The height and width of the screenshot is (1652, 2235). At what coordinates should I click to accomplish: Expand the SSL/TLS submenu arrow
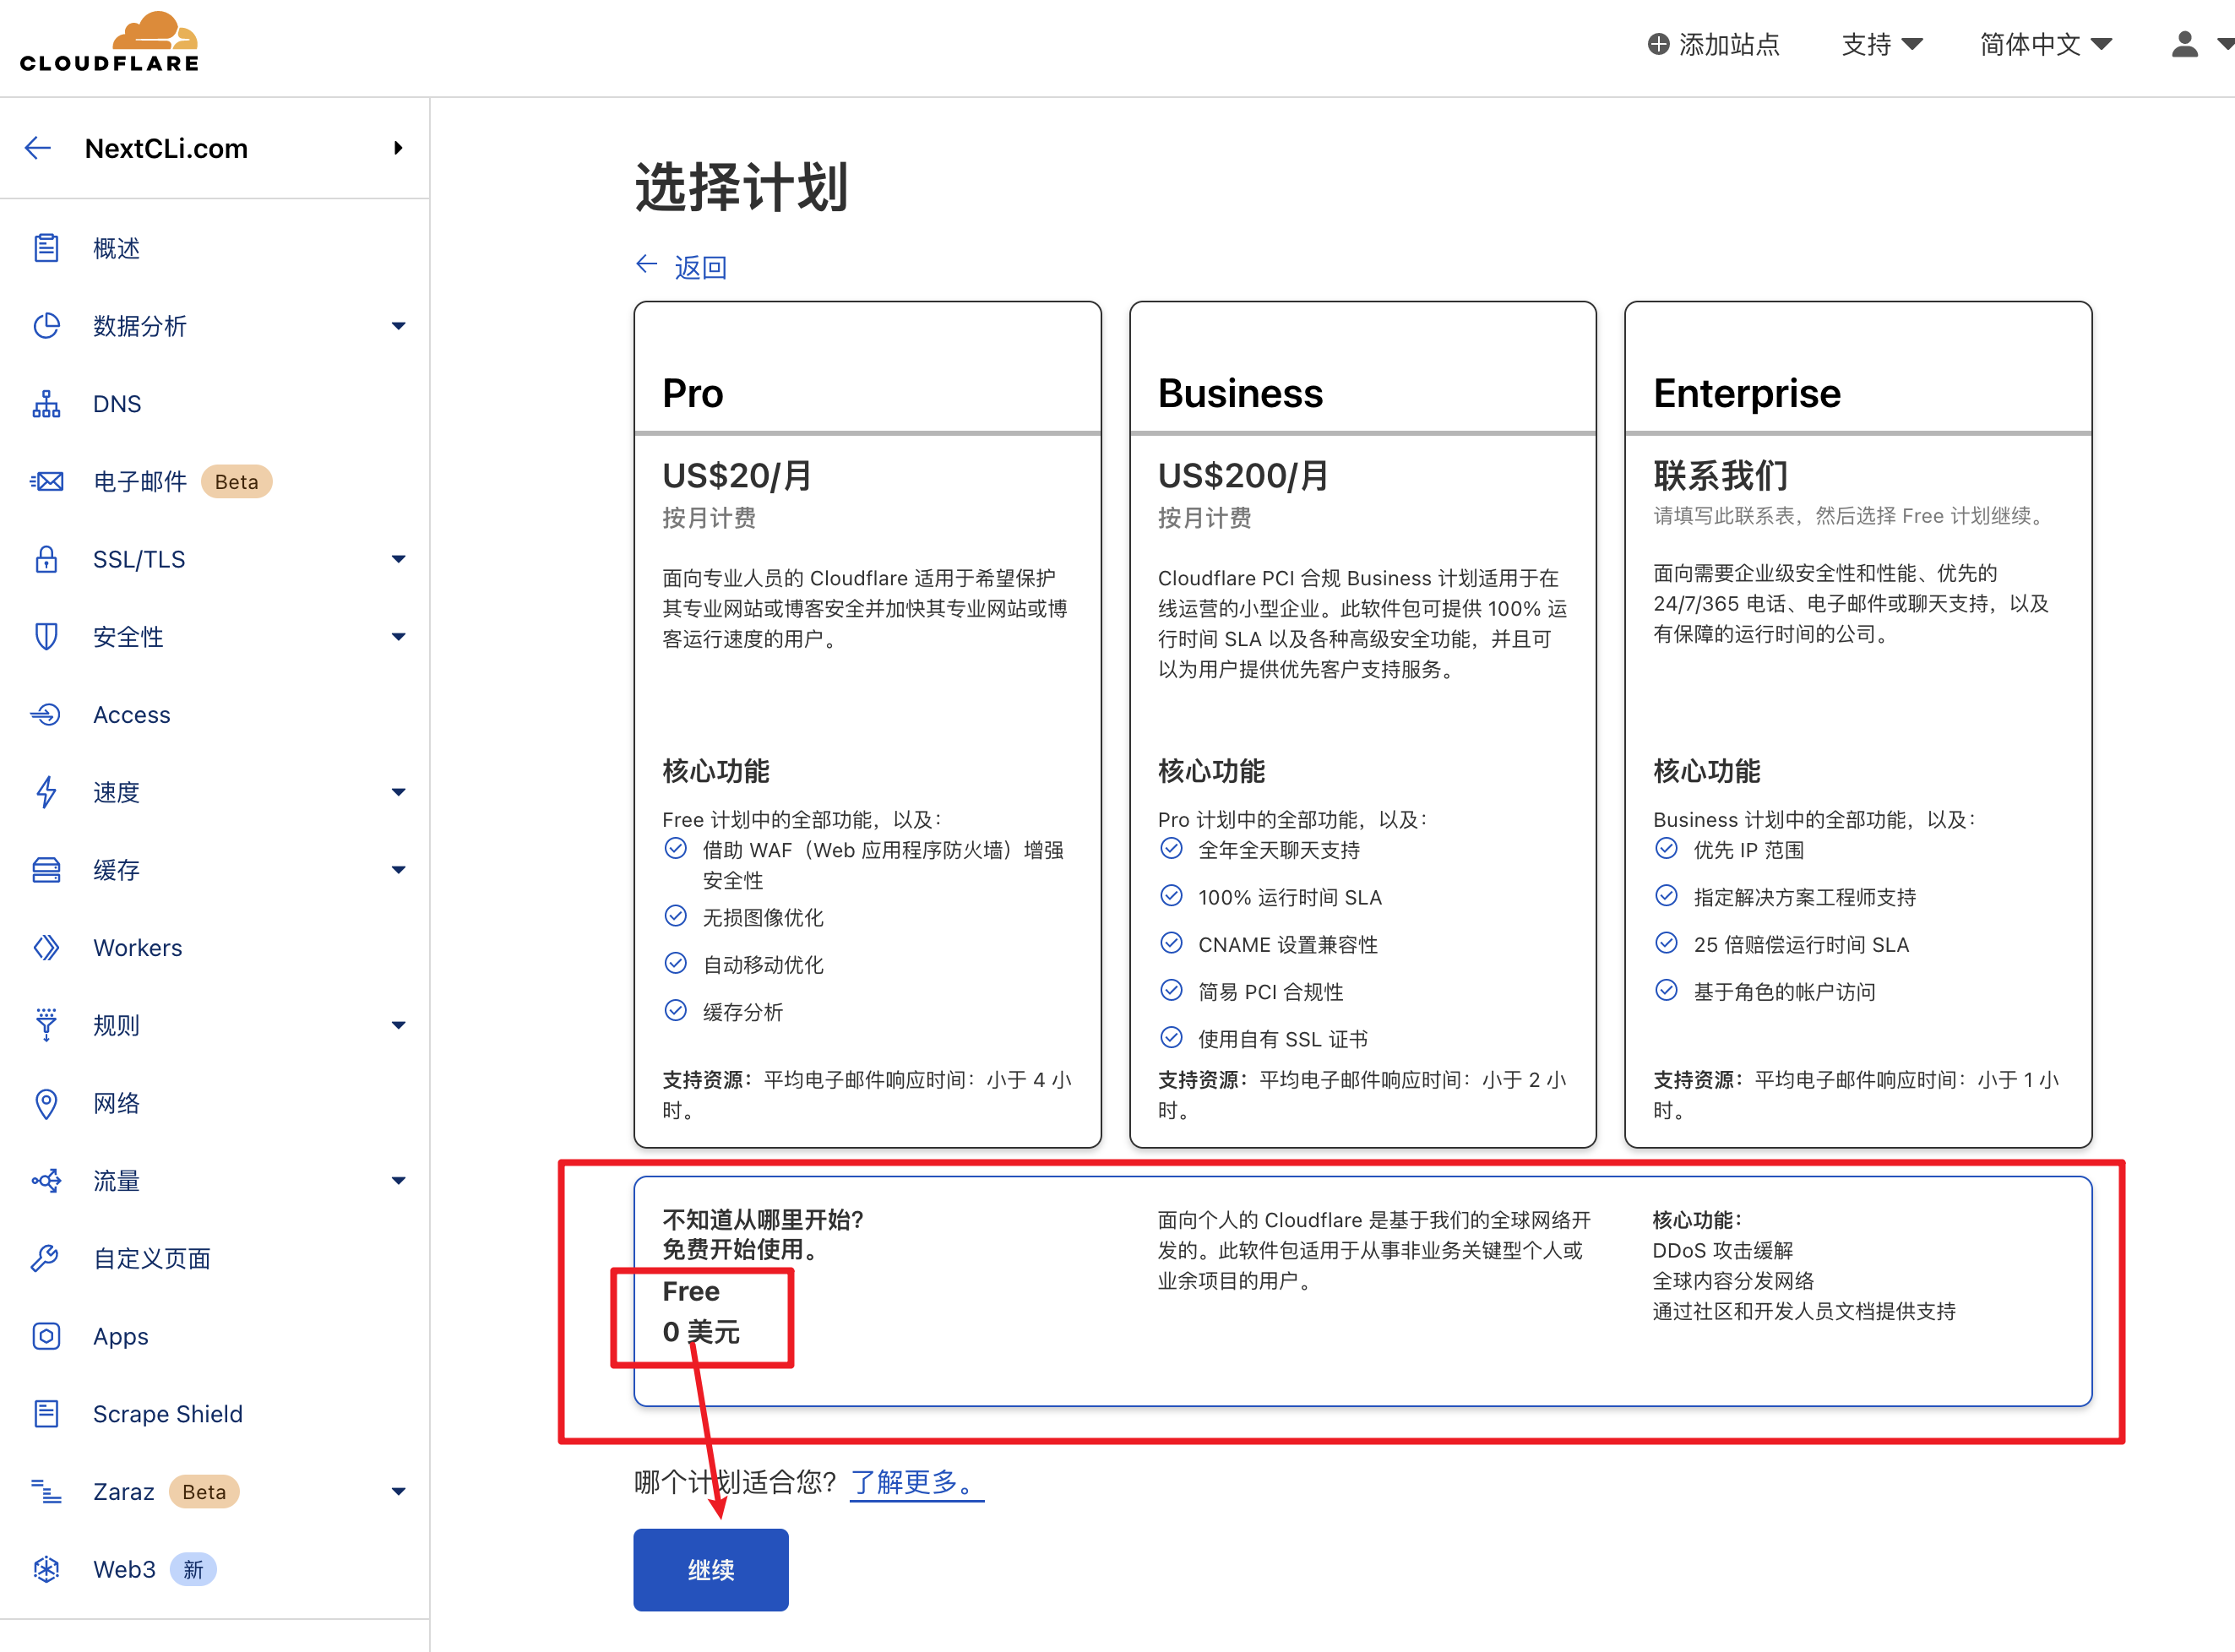pos(398,559)
